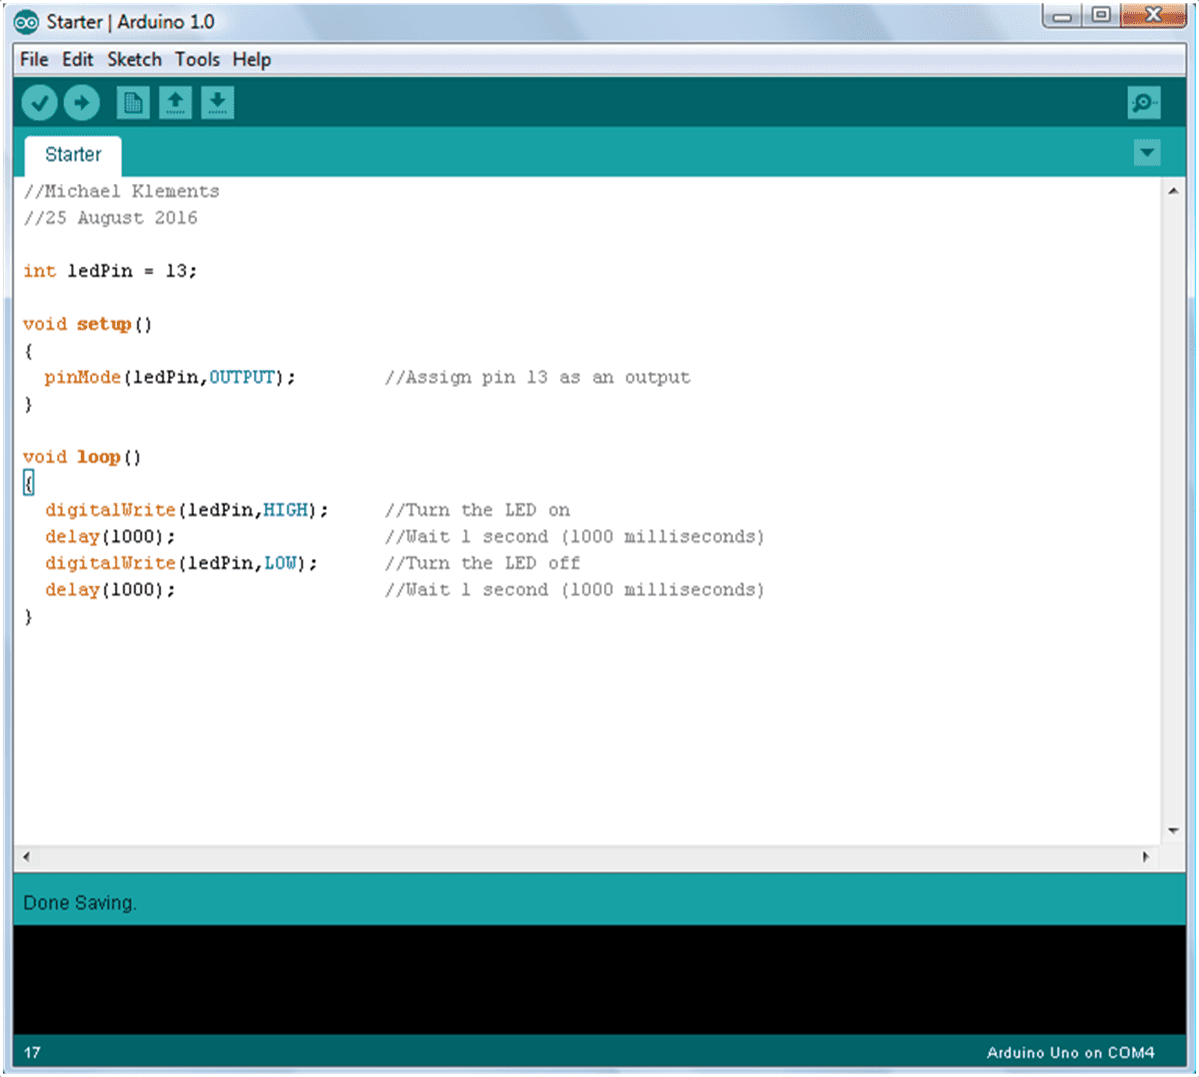
Task: Click the Verify sketch checkmark icon
Action: coord(39,103)
